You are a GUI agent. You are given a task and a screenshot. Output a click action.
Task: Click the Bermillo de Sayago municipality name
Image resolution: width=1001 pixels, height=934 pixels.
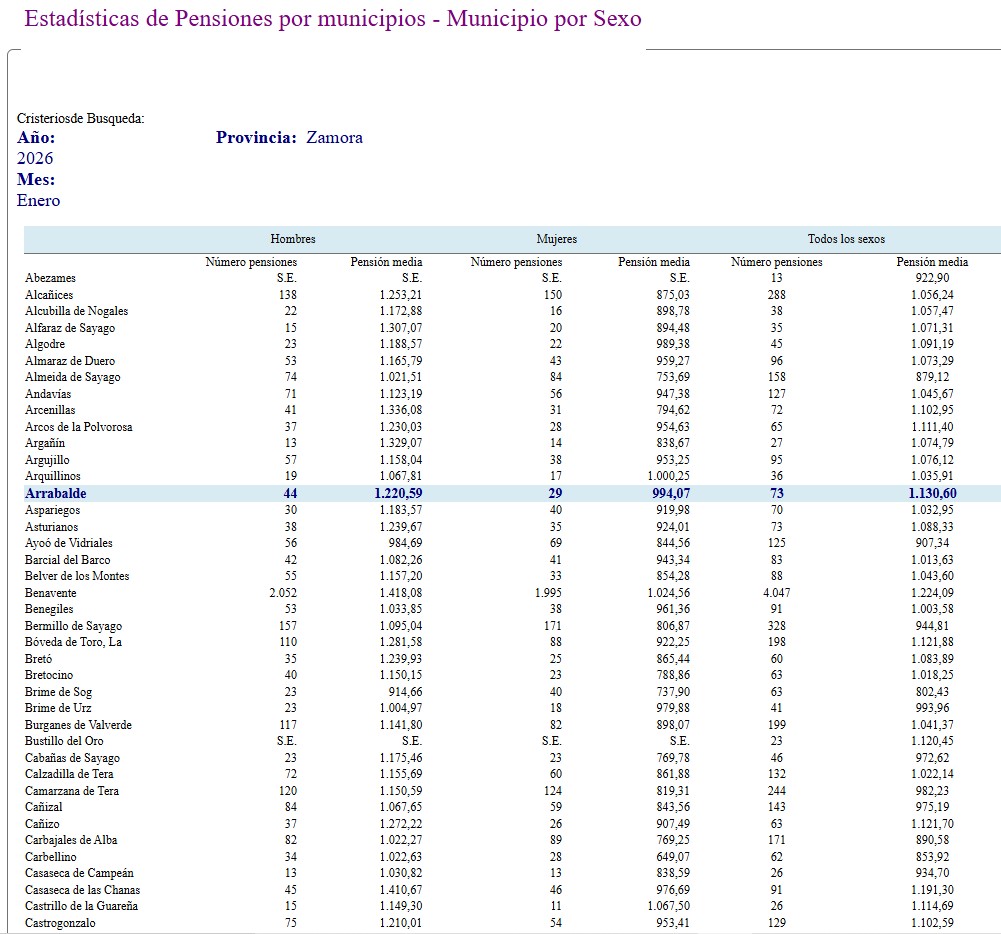tap(69, 626)
